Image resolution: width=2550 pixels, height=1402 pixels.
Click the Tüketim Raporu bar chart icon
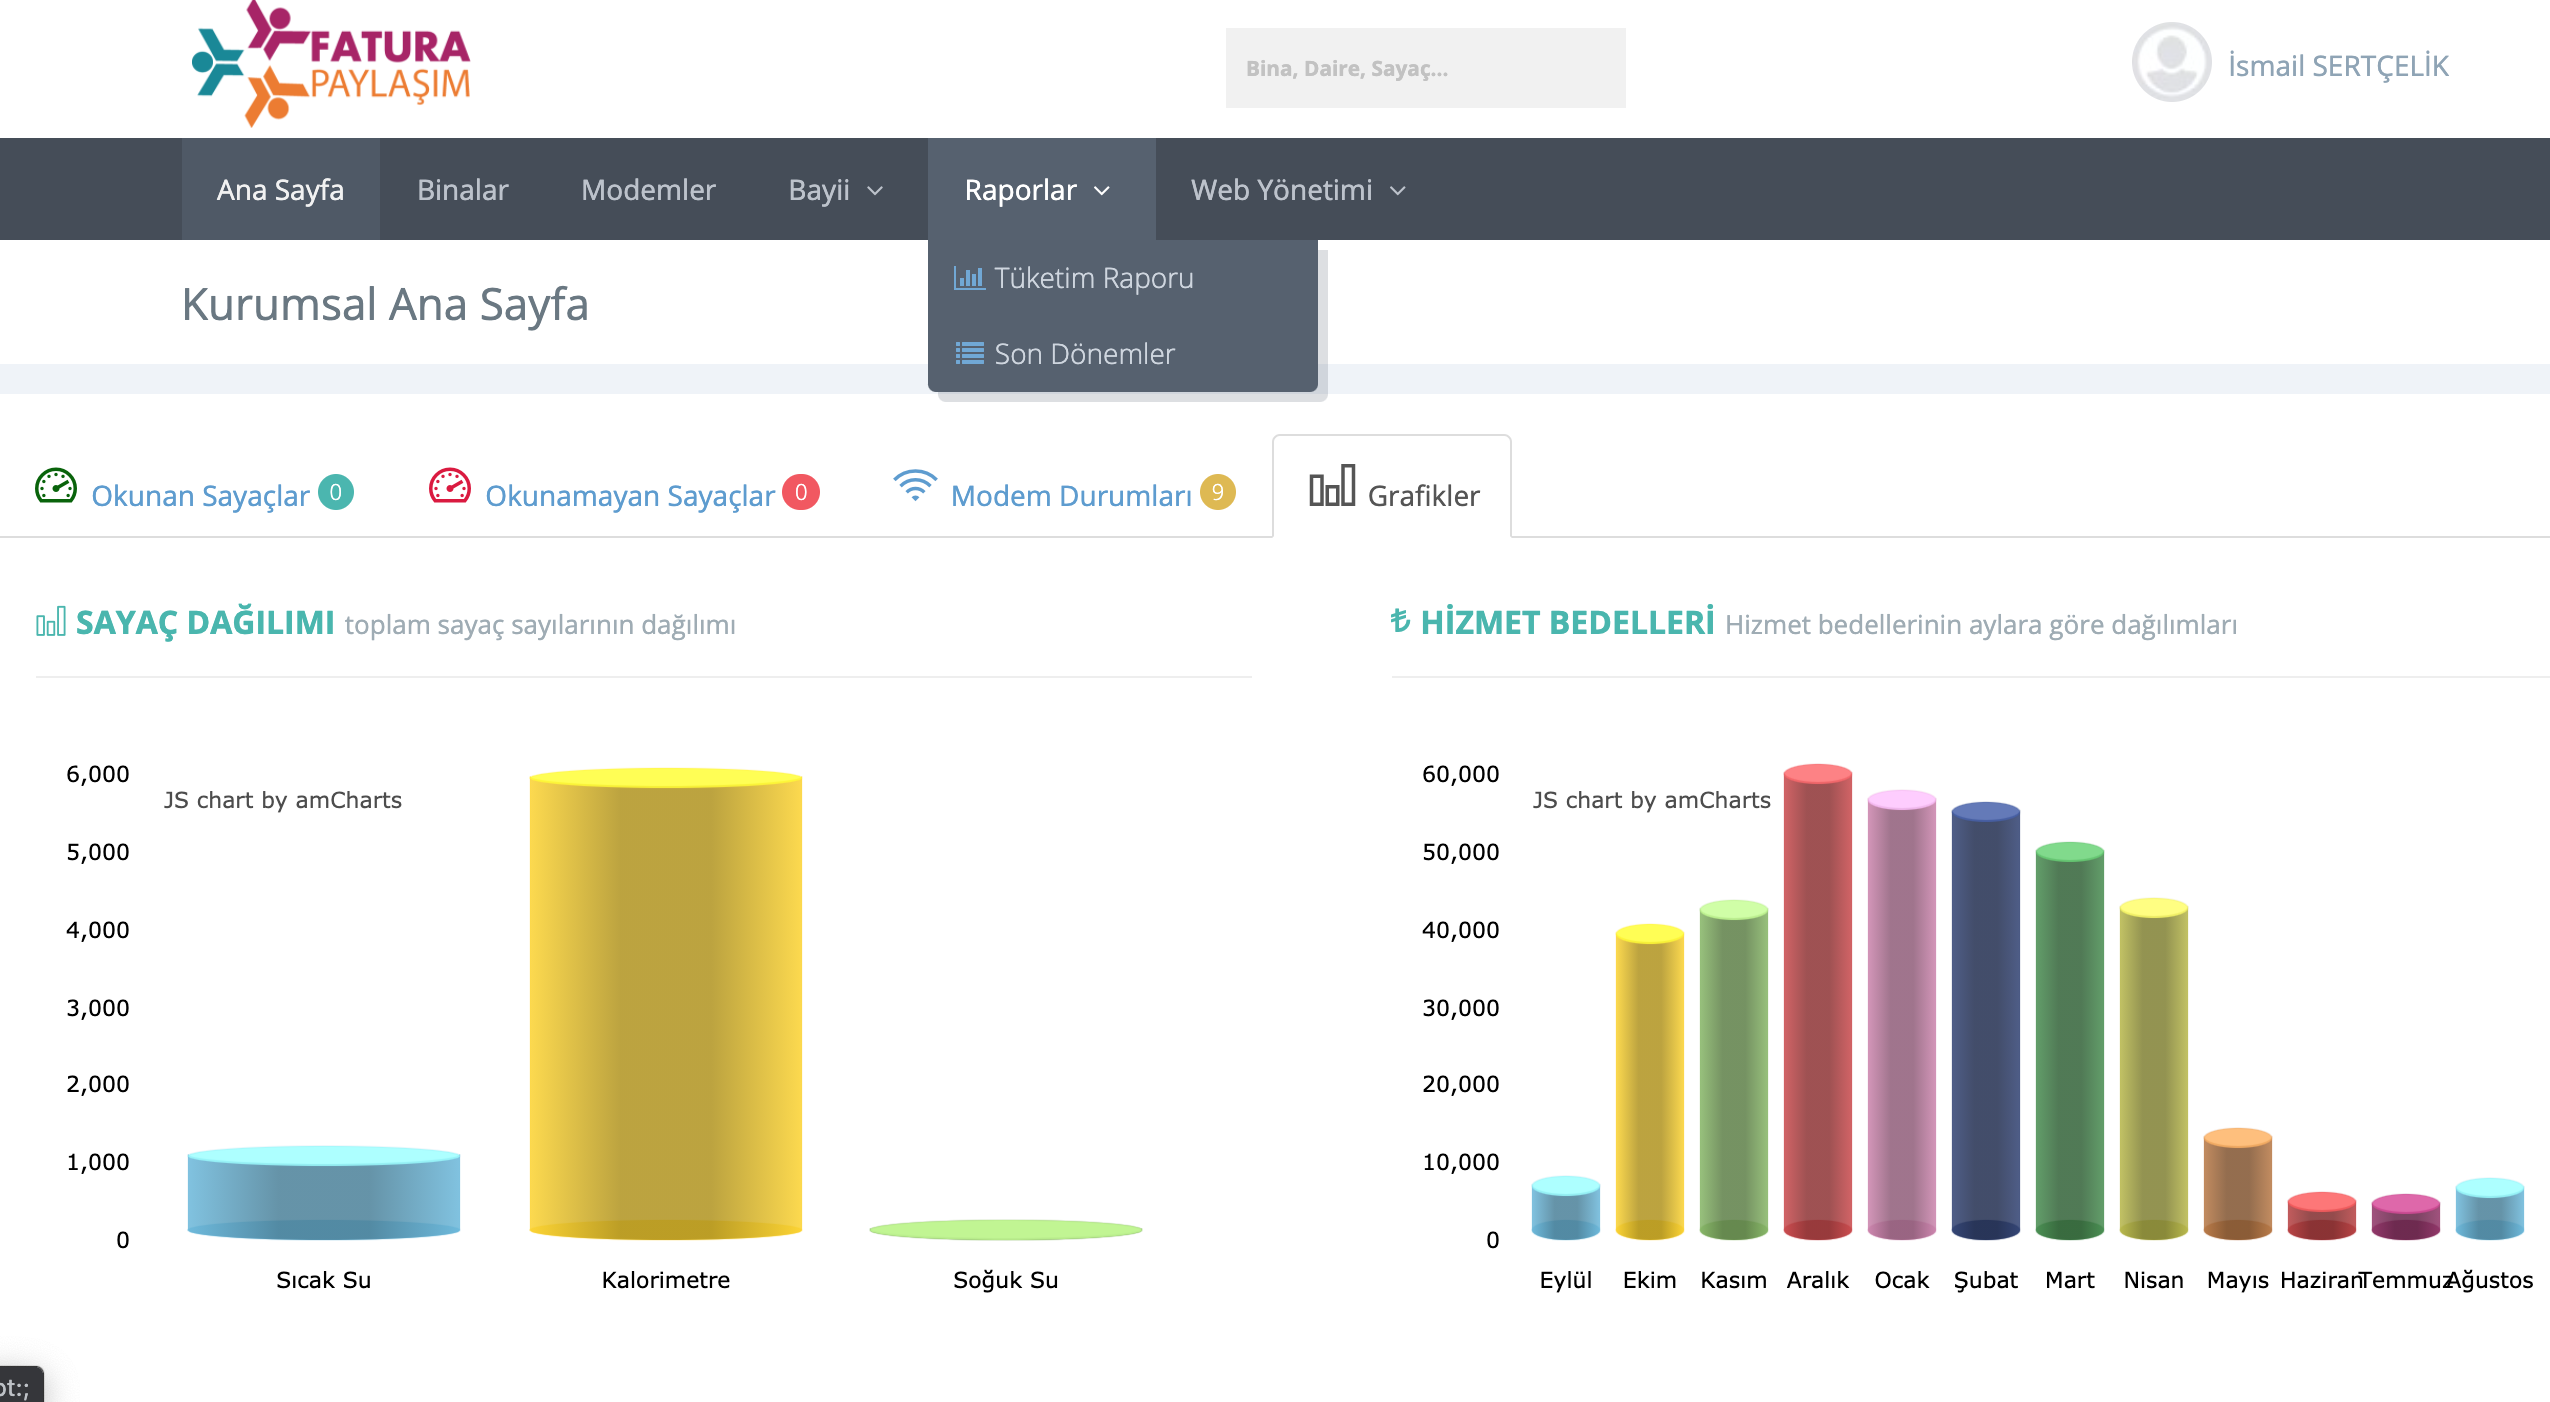click(x=968, y=277)
